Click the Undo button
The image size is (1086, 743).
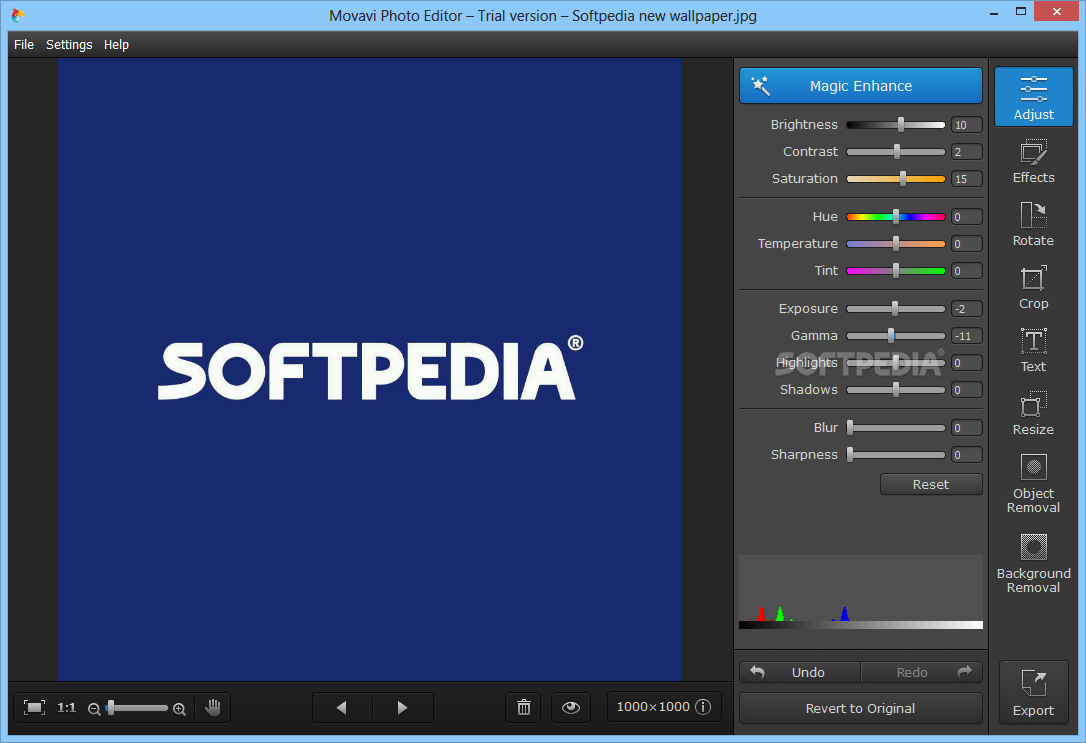[x=800, y=672]
